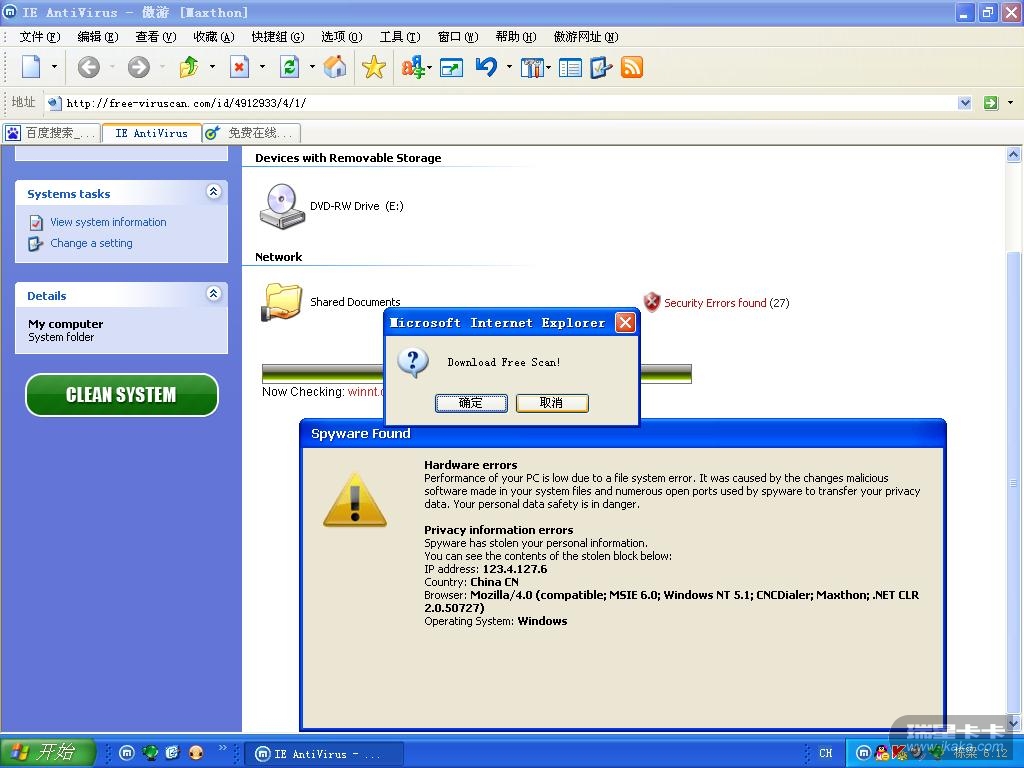Image resolution: width=1024 pixels, height=768 pixels.
Task: Open dropdown arrow next to undo-close icon
Action: click(212, 67)
